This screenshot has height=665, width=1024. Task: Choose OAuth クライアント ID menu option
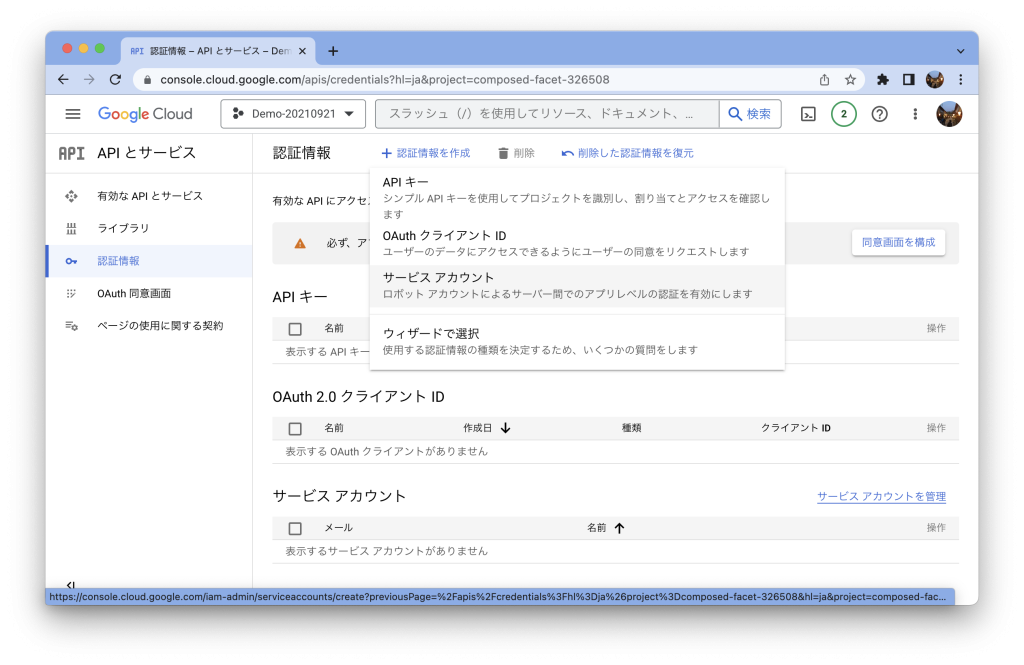tap(577, 244)
